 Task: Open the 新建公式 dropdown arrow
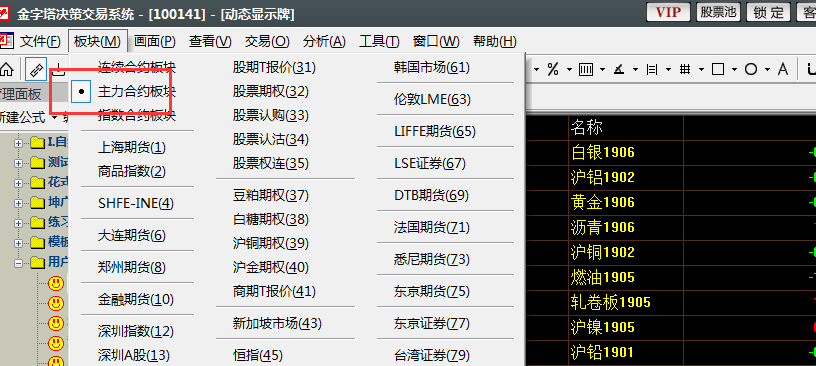[x=54, y=117]
